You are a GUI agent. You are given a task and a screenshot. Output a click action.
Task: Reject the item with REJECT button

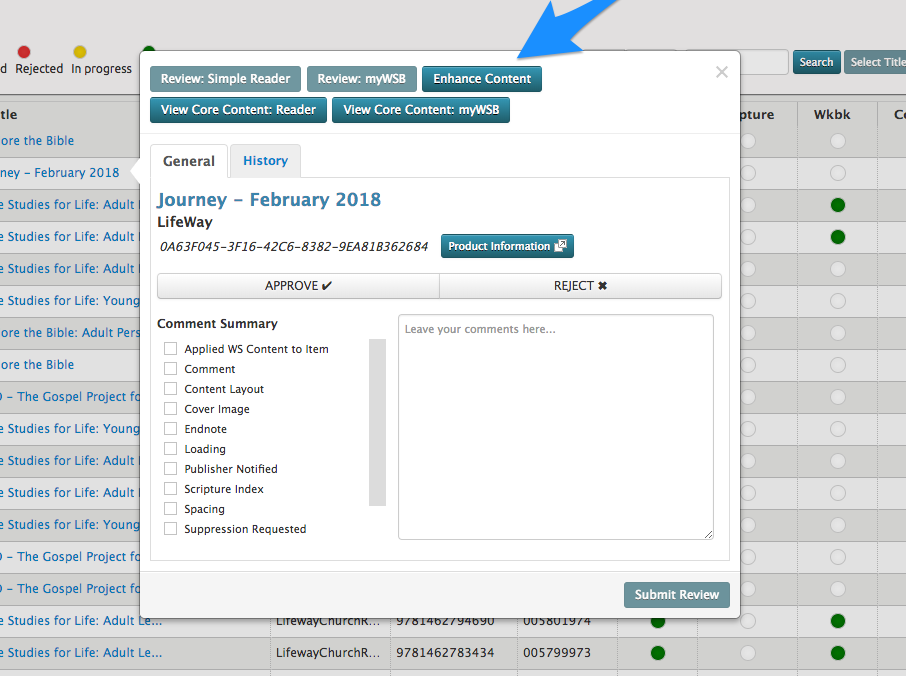(580, 286)
